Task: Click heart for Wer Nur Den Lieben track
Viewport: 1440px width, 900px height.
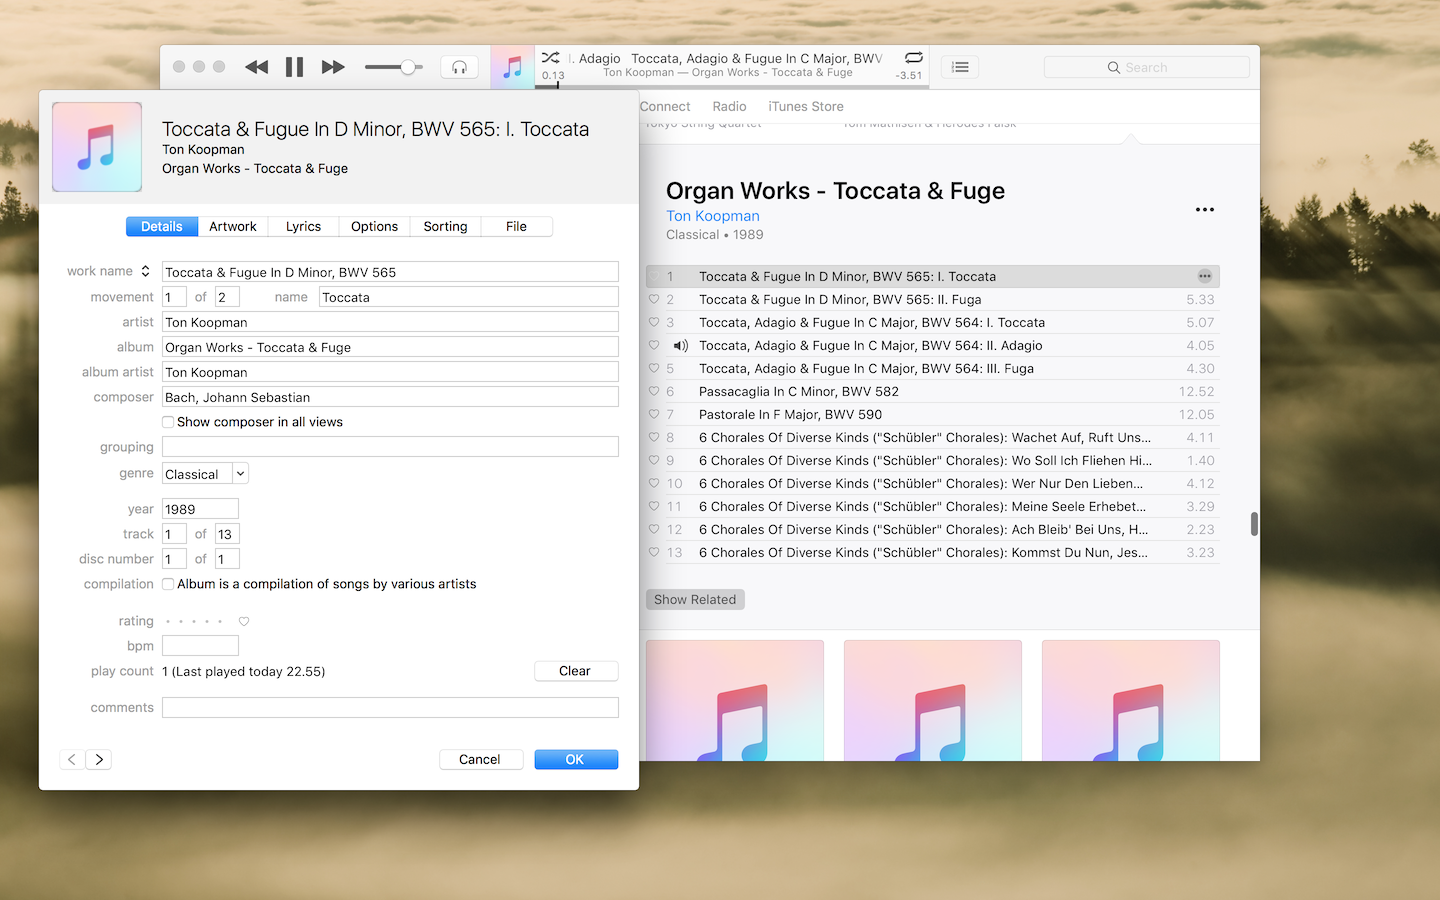Action: click(654, 483)
